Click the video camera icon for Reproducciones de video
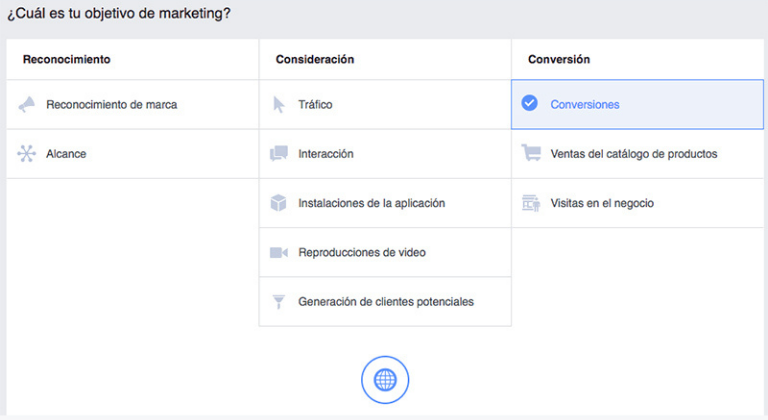 tap(279, 252)
